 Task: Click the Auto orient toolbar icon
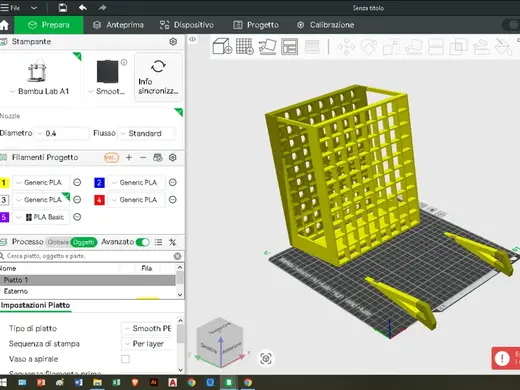point(267,46)
